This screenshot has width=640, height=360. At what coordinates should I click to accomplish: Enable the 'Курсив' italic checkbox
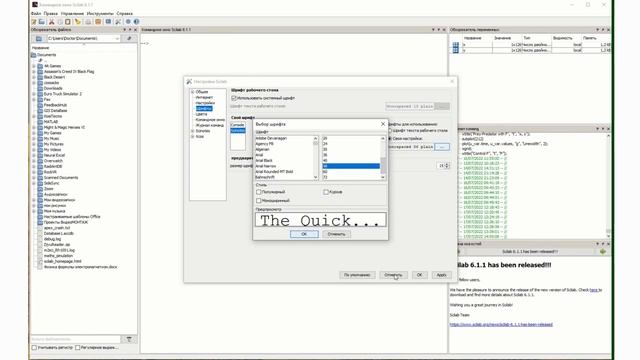(326, 192)
